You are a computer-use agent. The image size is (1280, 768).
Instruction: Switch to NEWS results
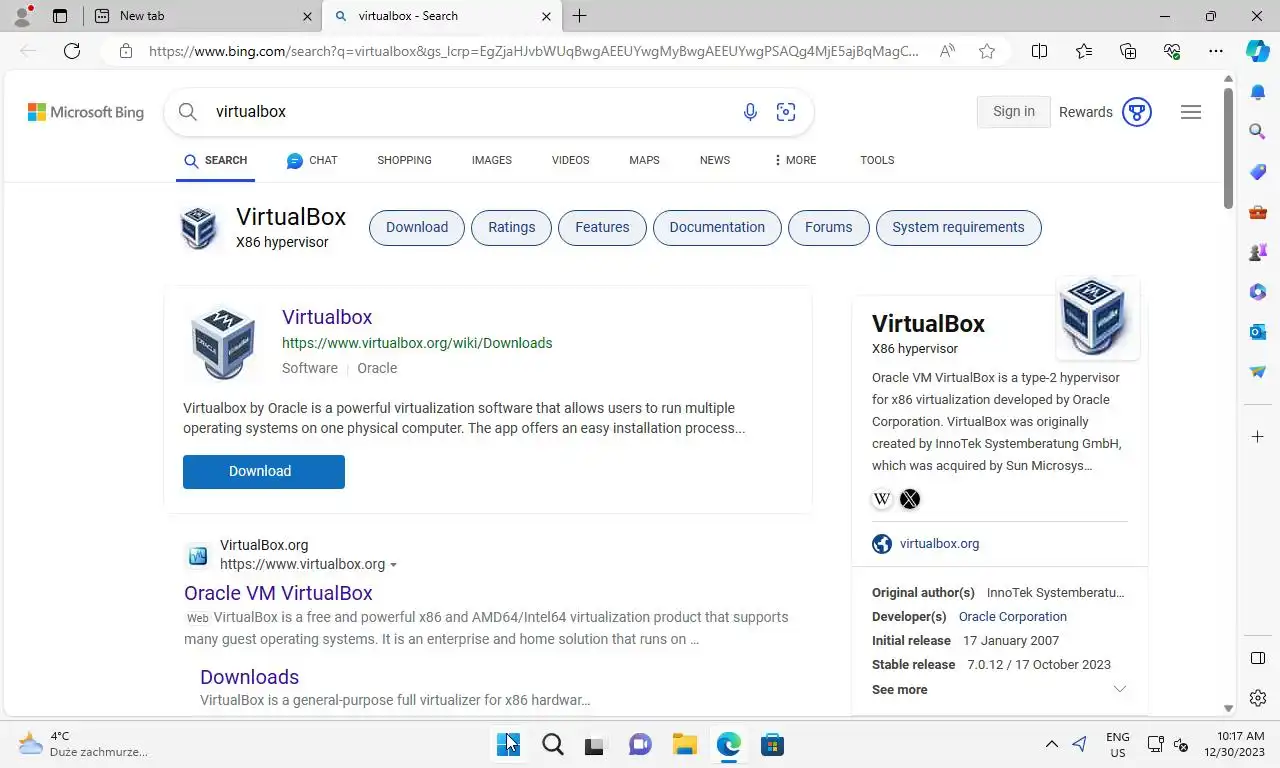tap(715, 160)
